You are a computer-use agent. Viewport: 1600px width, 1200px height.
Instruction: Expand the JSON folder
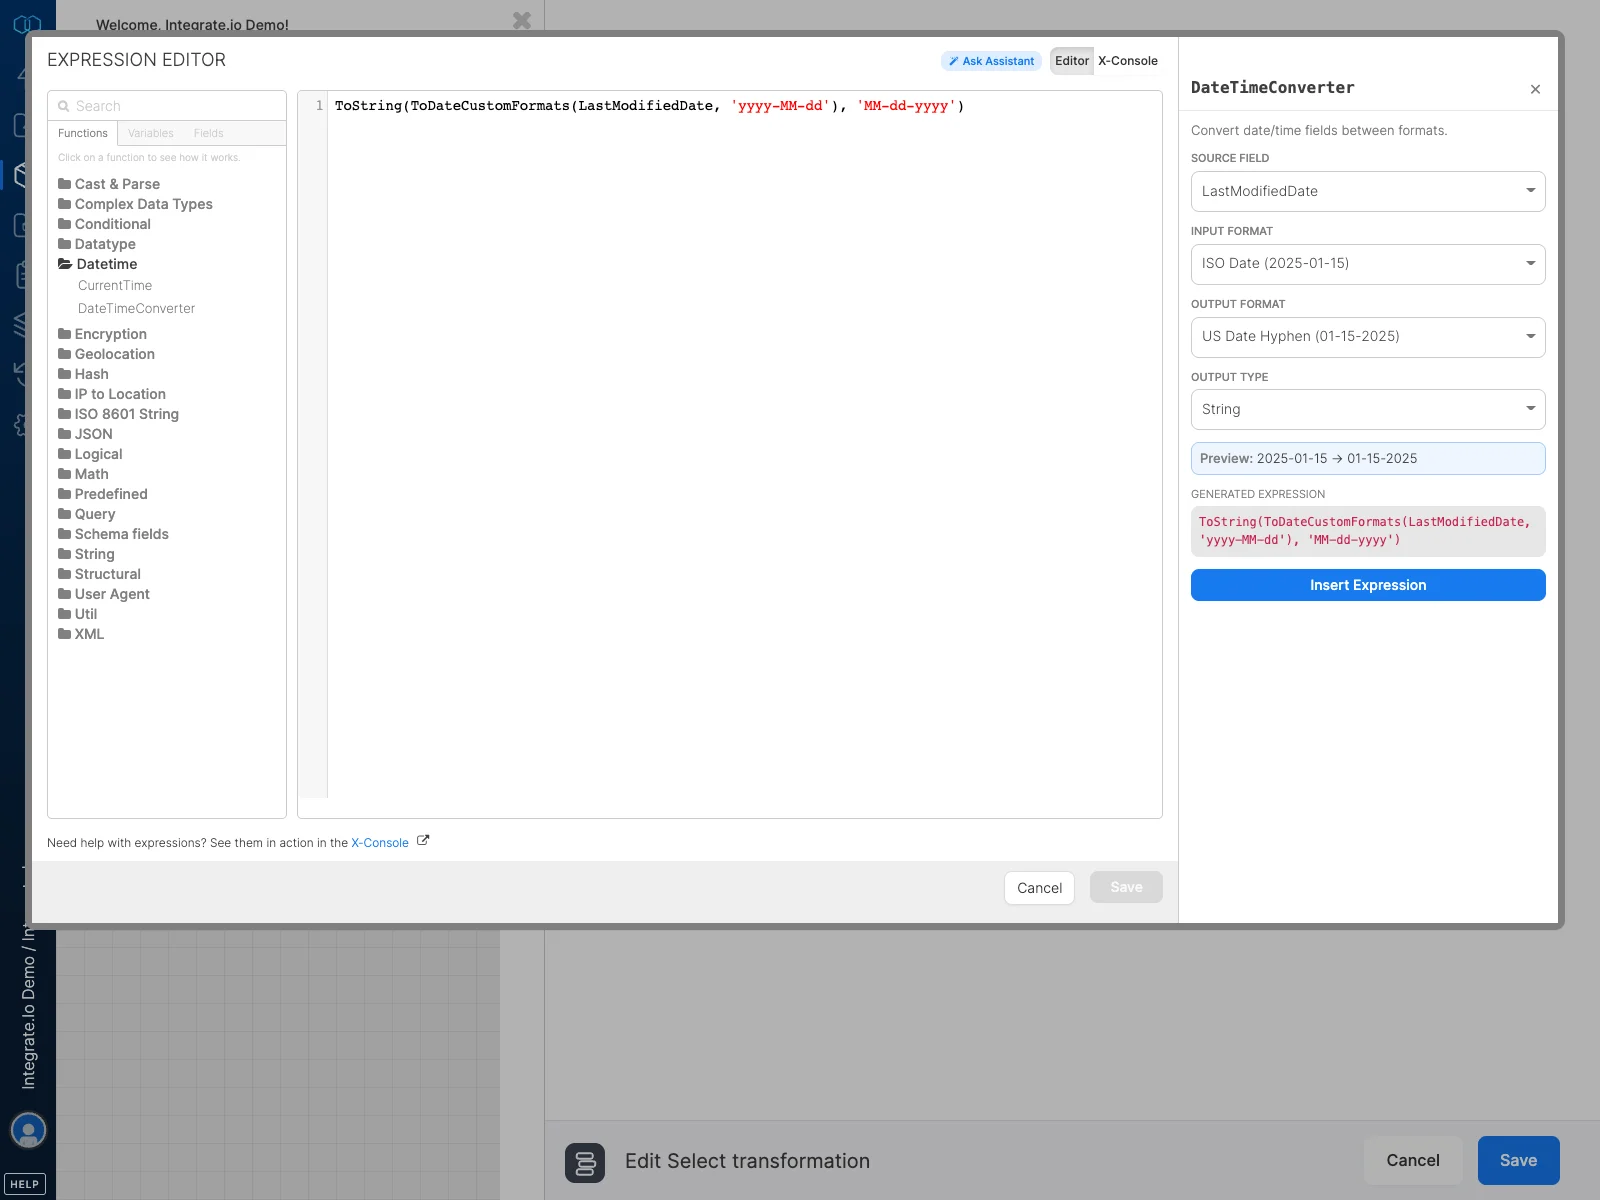pyautogui.click(x=85, y=434)
